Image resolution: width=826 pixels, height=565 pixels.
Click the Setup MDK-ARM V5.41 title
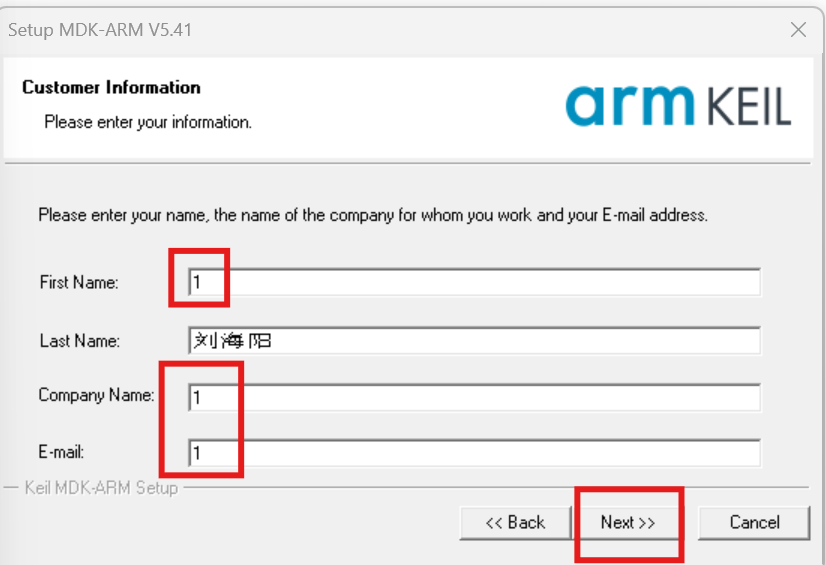[x=100, y=30]
